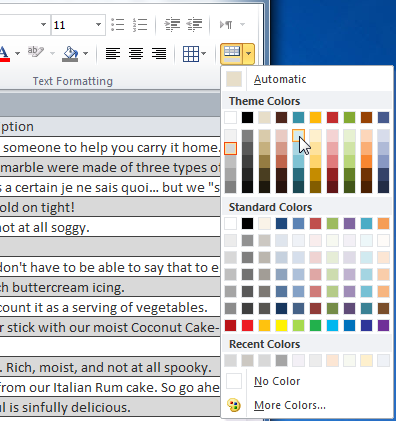Pick the black swatch in Theme Colors top row
The image size is (396, 421).
coord(247,117)
